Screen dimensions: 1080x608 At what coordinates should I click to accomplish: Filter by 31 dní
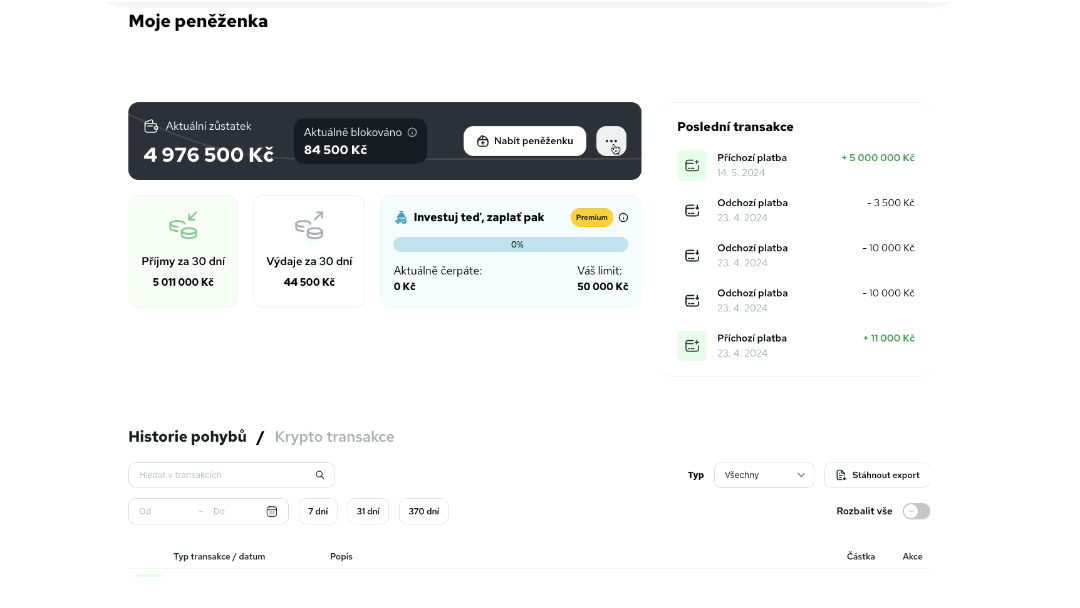coord(368,512)
